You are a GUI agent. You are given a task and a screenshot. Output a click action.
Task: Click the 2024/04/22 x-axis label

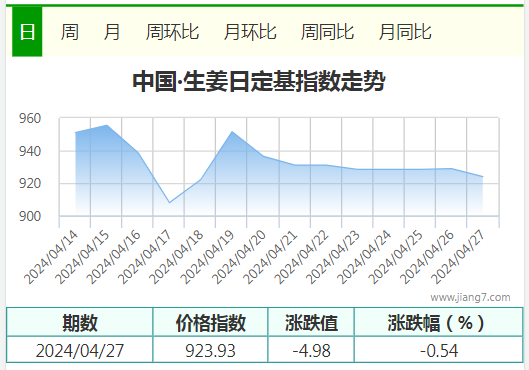click(x=302, y=257)
